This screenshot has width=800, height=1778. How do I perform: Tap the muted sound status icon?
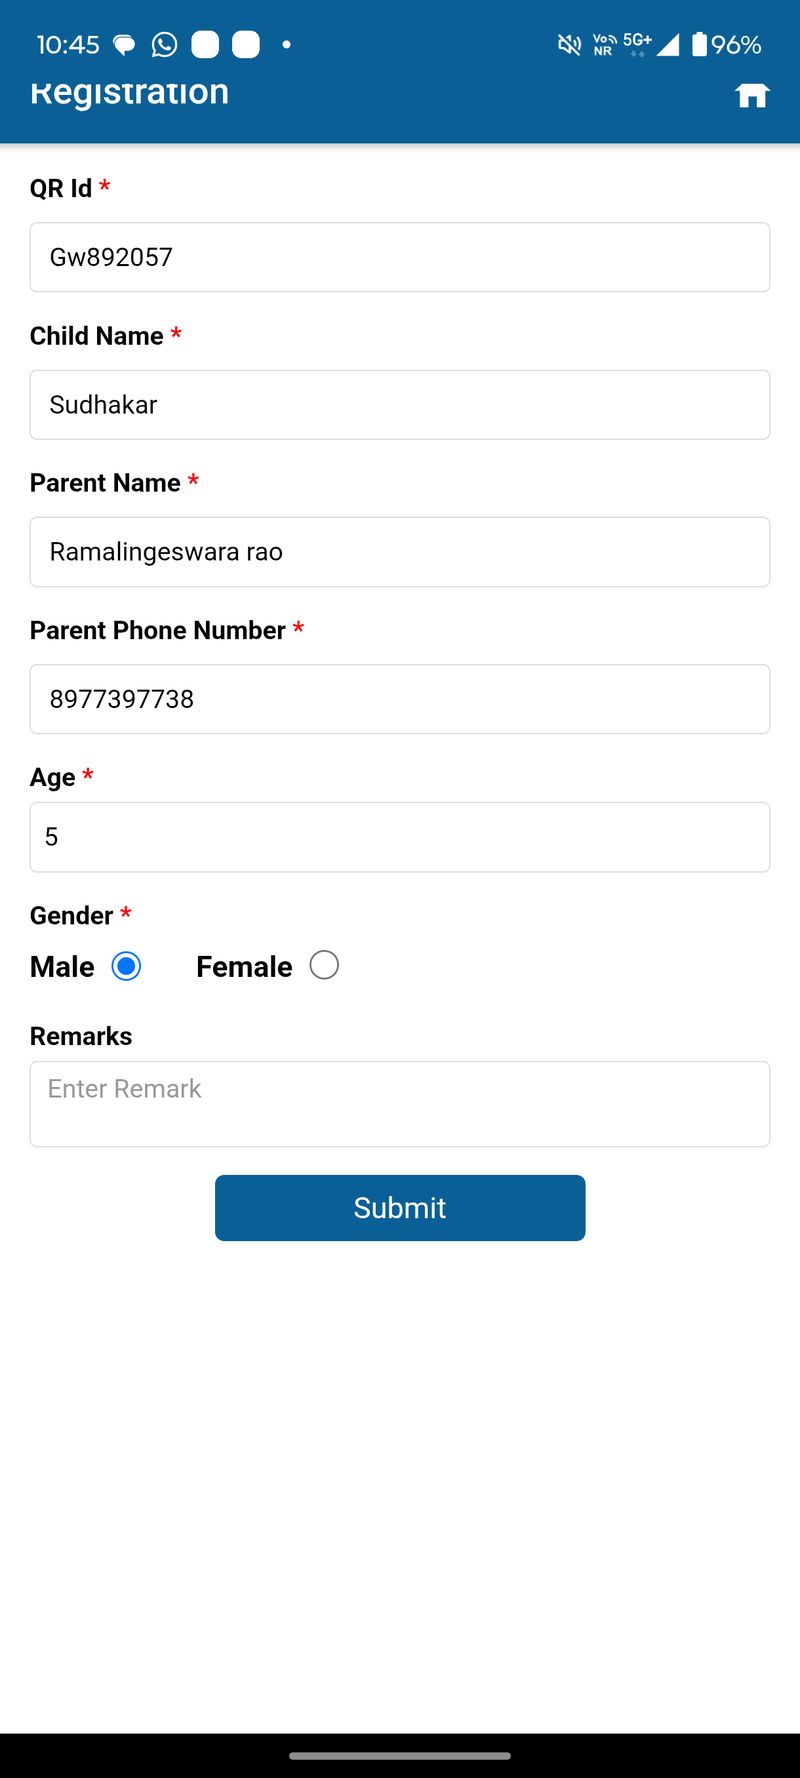tap(569, 45)
